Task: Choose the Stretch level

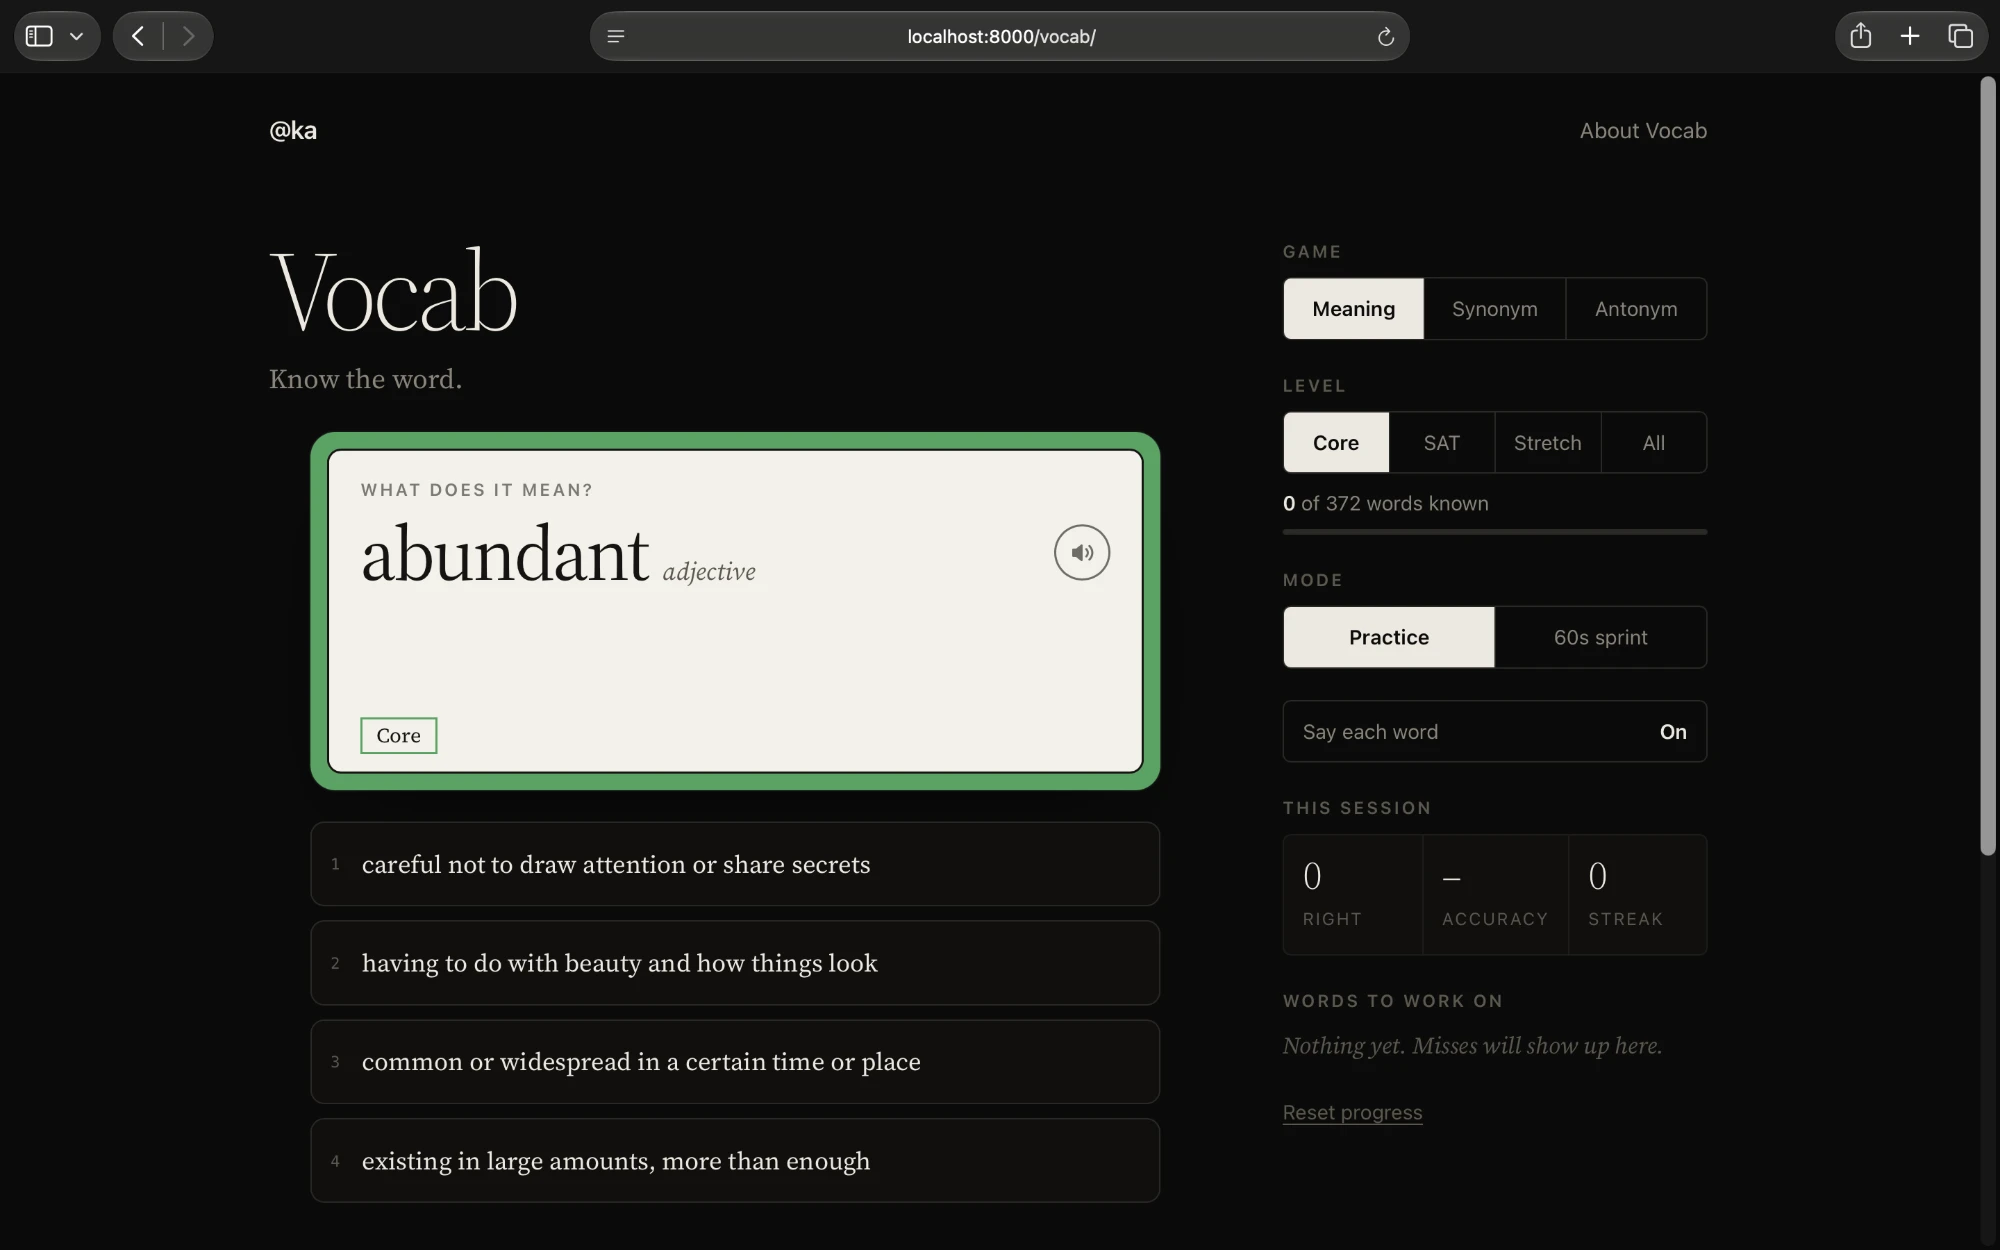Action: (1547, 442)
